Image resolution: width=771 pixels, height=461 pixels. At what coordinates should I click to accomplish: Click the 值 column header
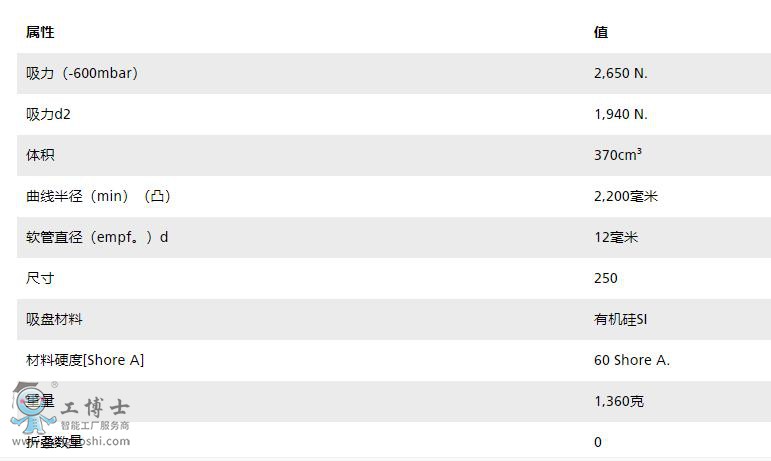601,32
